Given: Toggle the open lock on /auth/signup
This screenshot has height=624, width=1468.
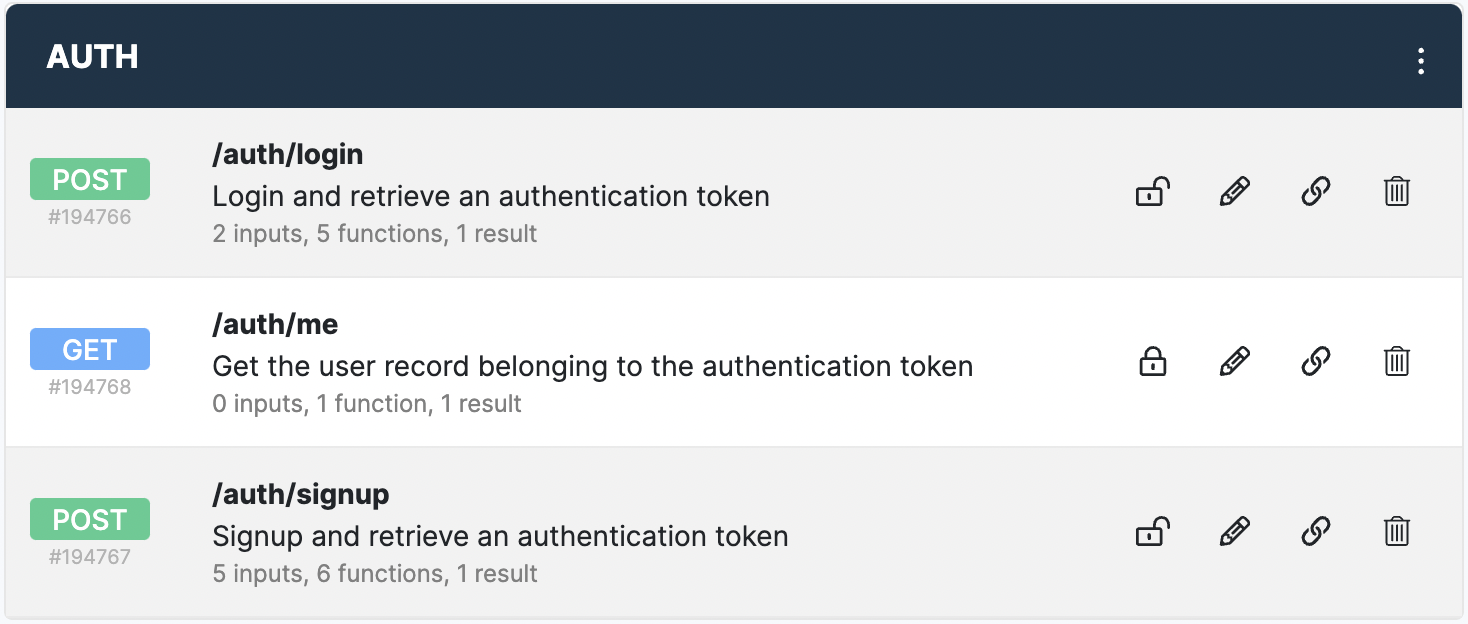Looking at the screenshot, I should pos(1153,531).
